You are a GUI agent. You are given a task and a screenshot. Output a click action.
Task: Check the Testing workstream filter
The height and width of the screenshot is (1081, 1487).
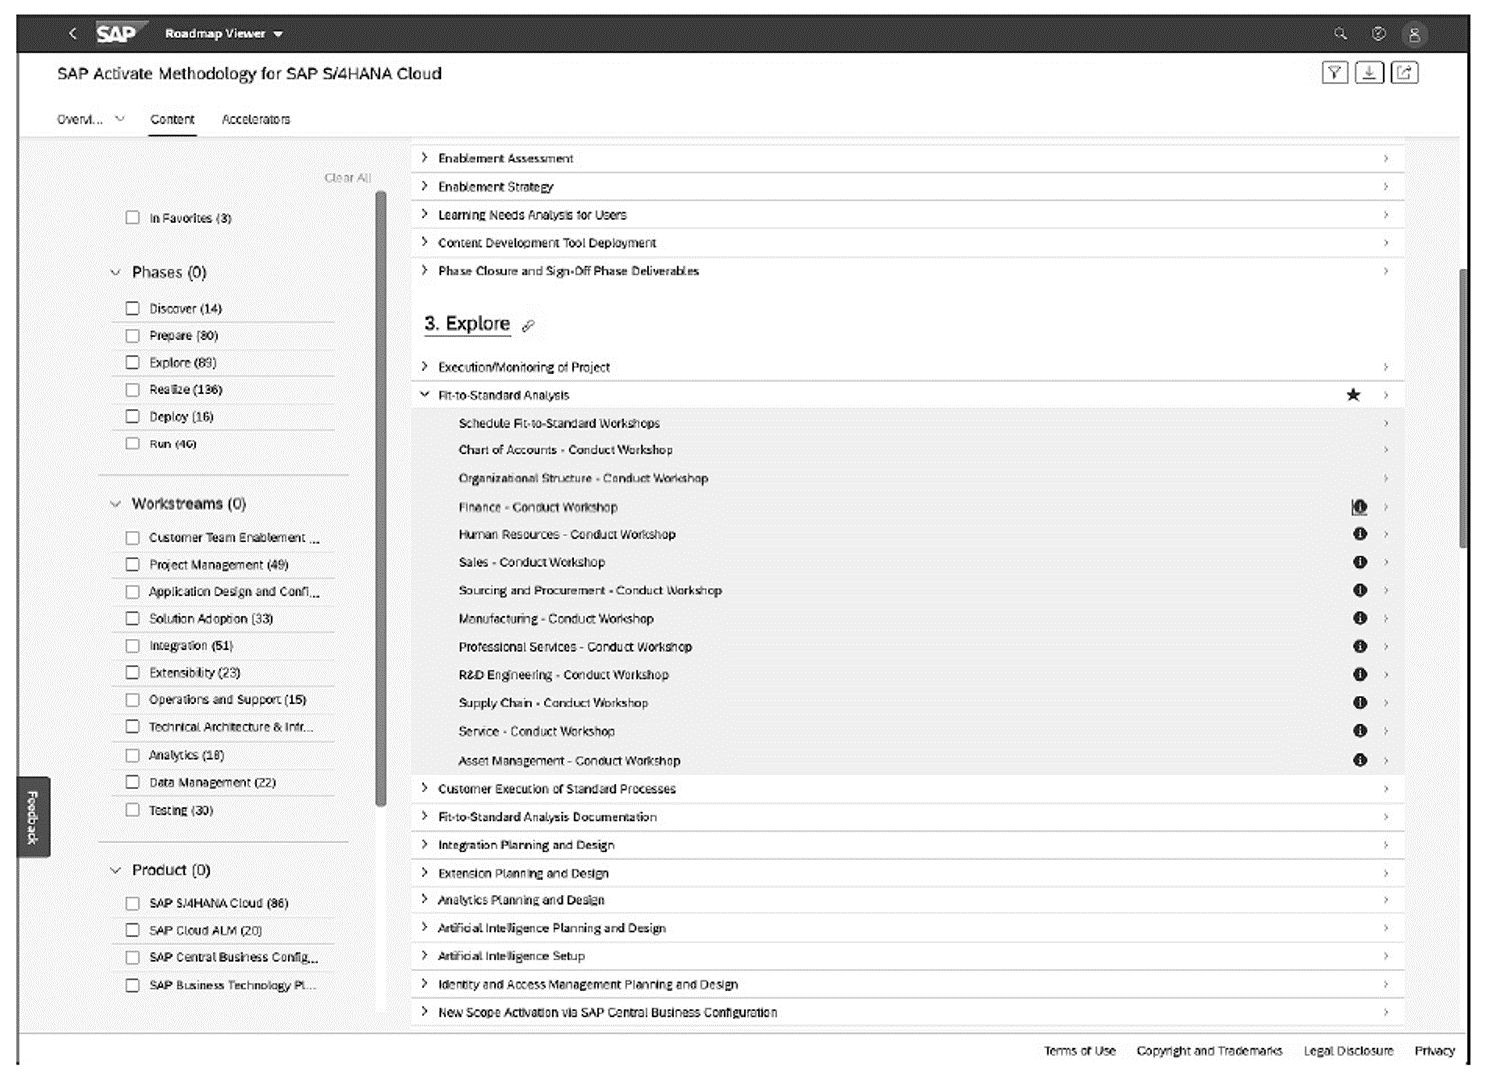click(132, 810)
